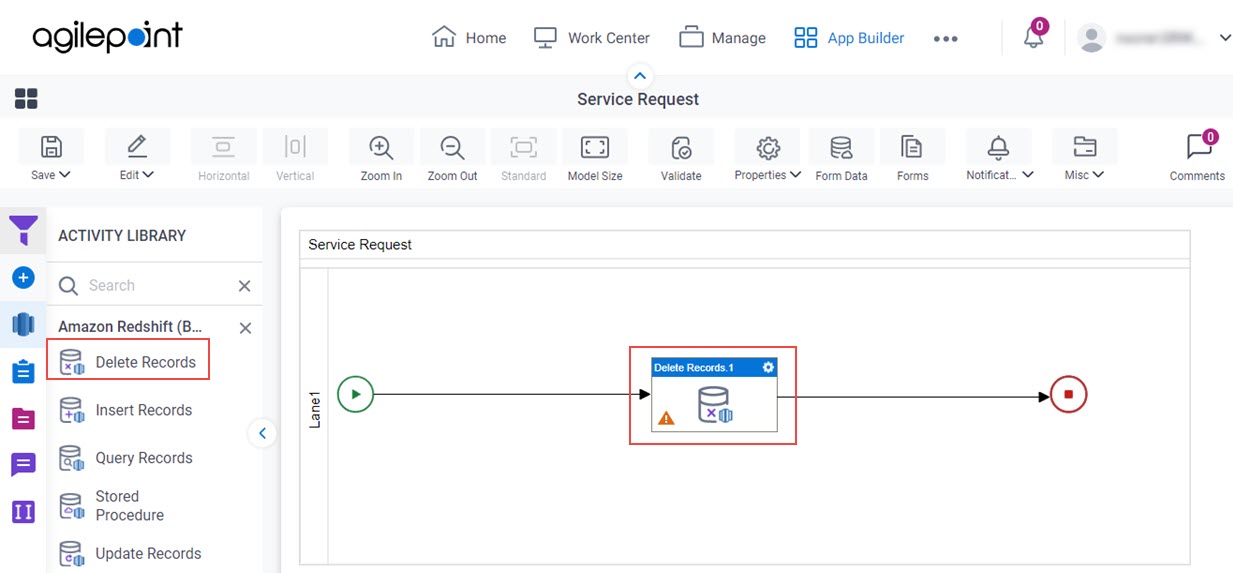Select the Model Size icon

point(595,148)
